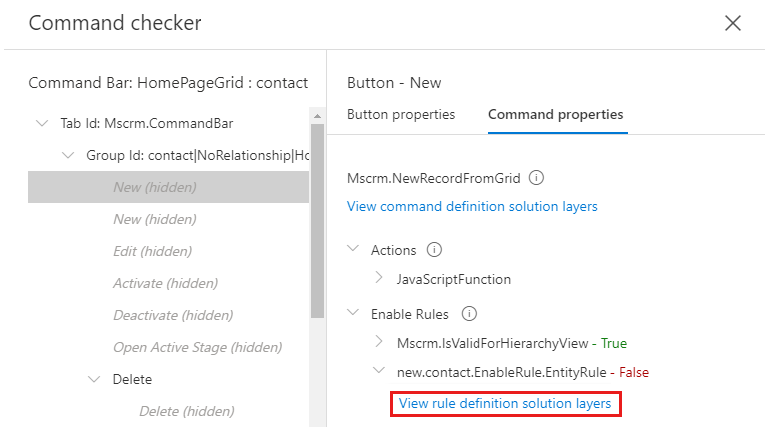Expand the Mscrm.IsValidForHierarchyView rule
This screenshot has height=427, width=765.
(379, 342)
